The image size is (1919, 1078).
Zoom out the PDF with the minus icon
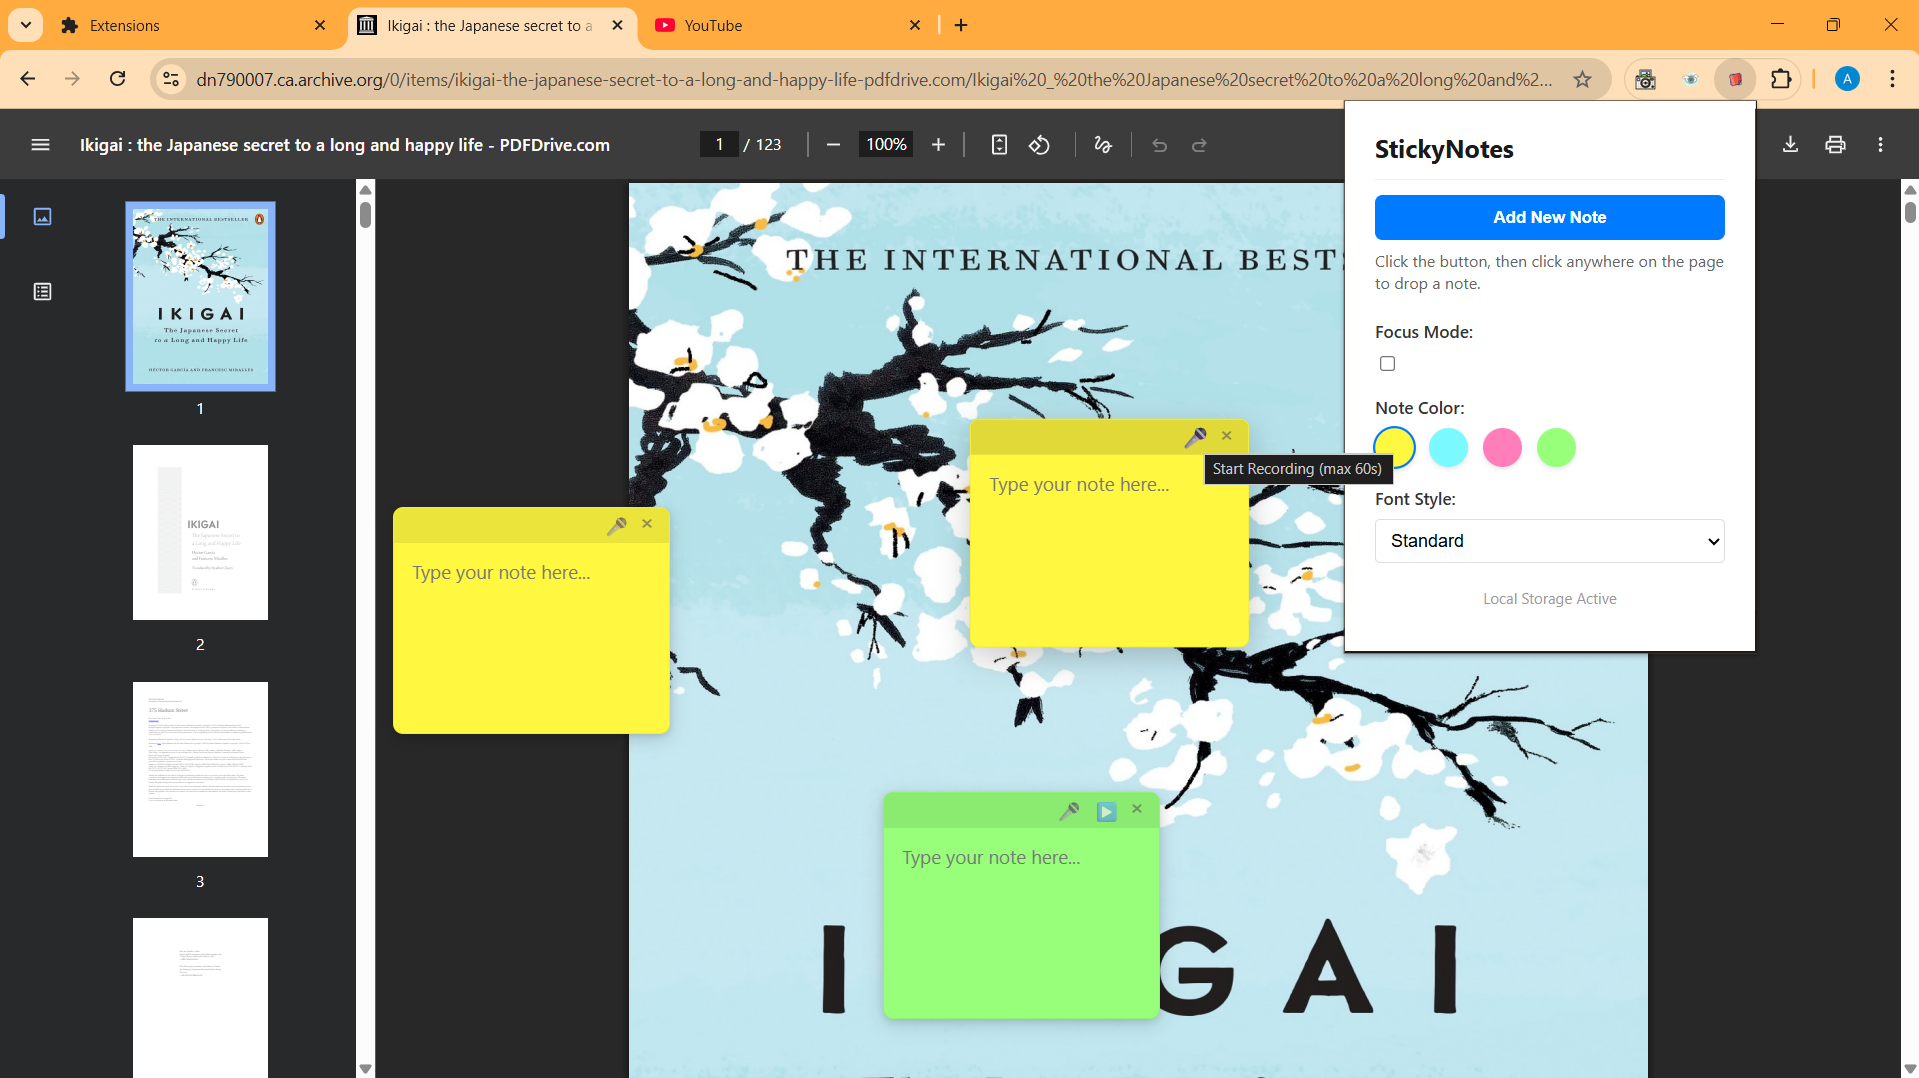tap(833, 145)
